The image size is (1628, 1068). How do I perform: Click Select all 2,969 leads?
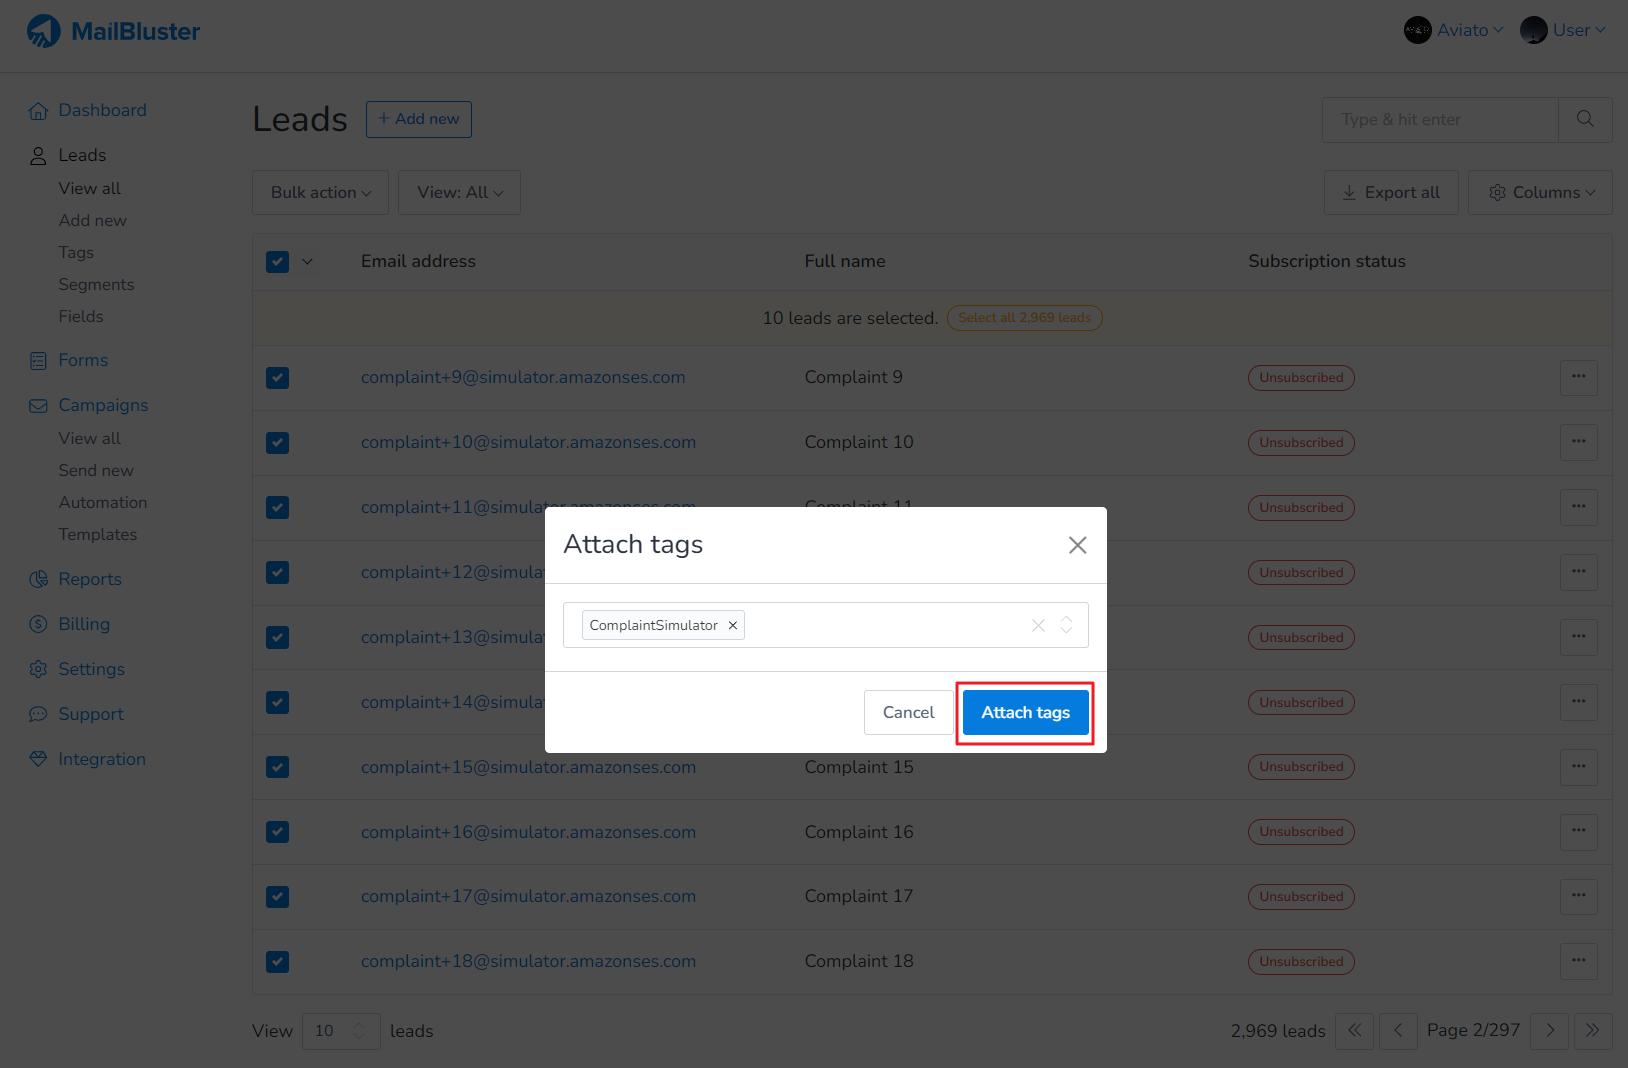click(x=1025, y=318)
